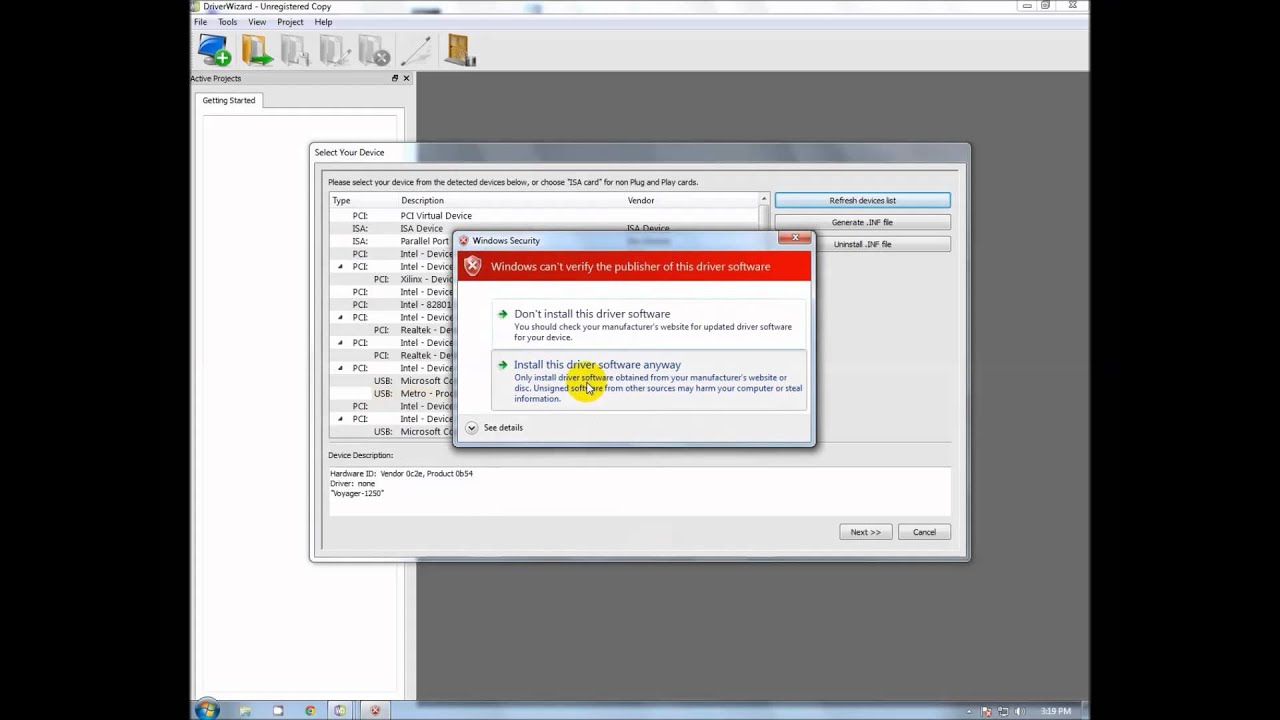
Task: Select the ISA Device row
Action: point(544,229)
